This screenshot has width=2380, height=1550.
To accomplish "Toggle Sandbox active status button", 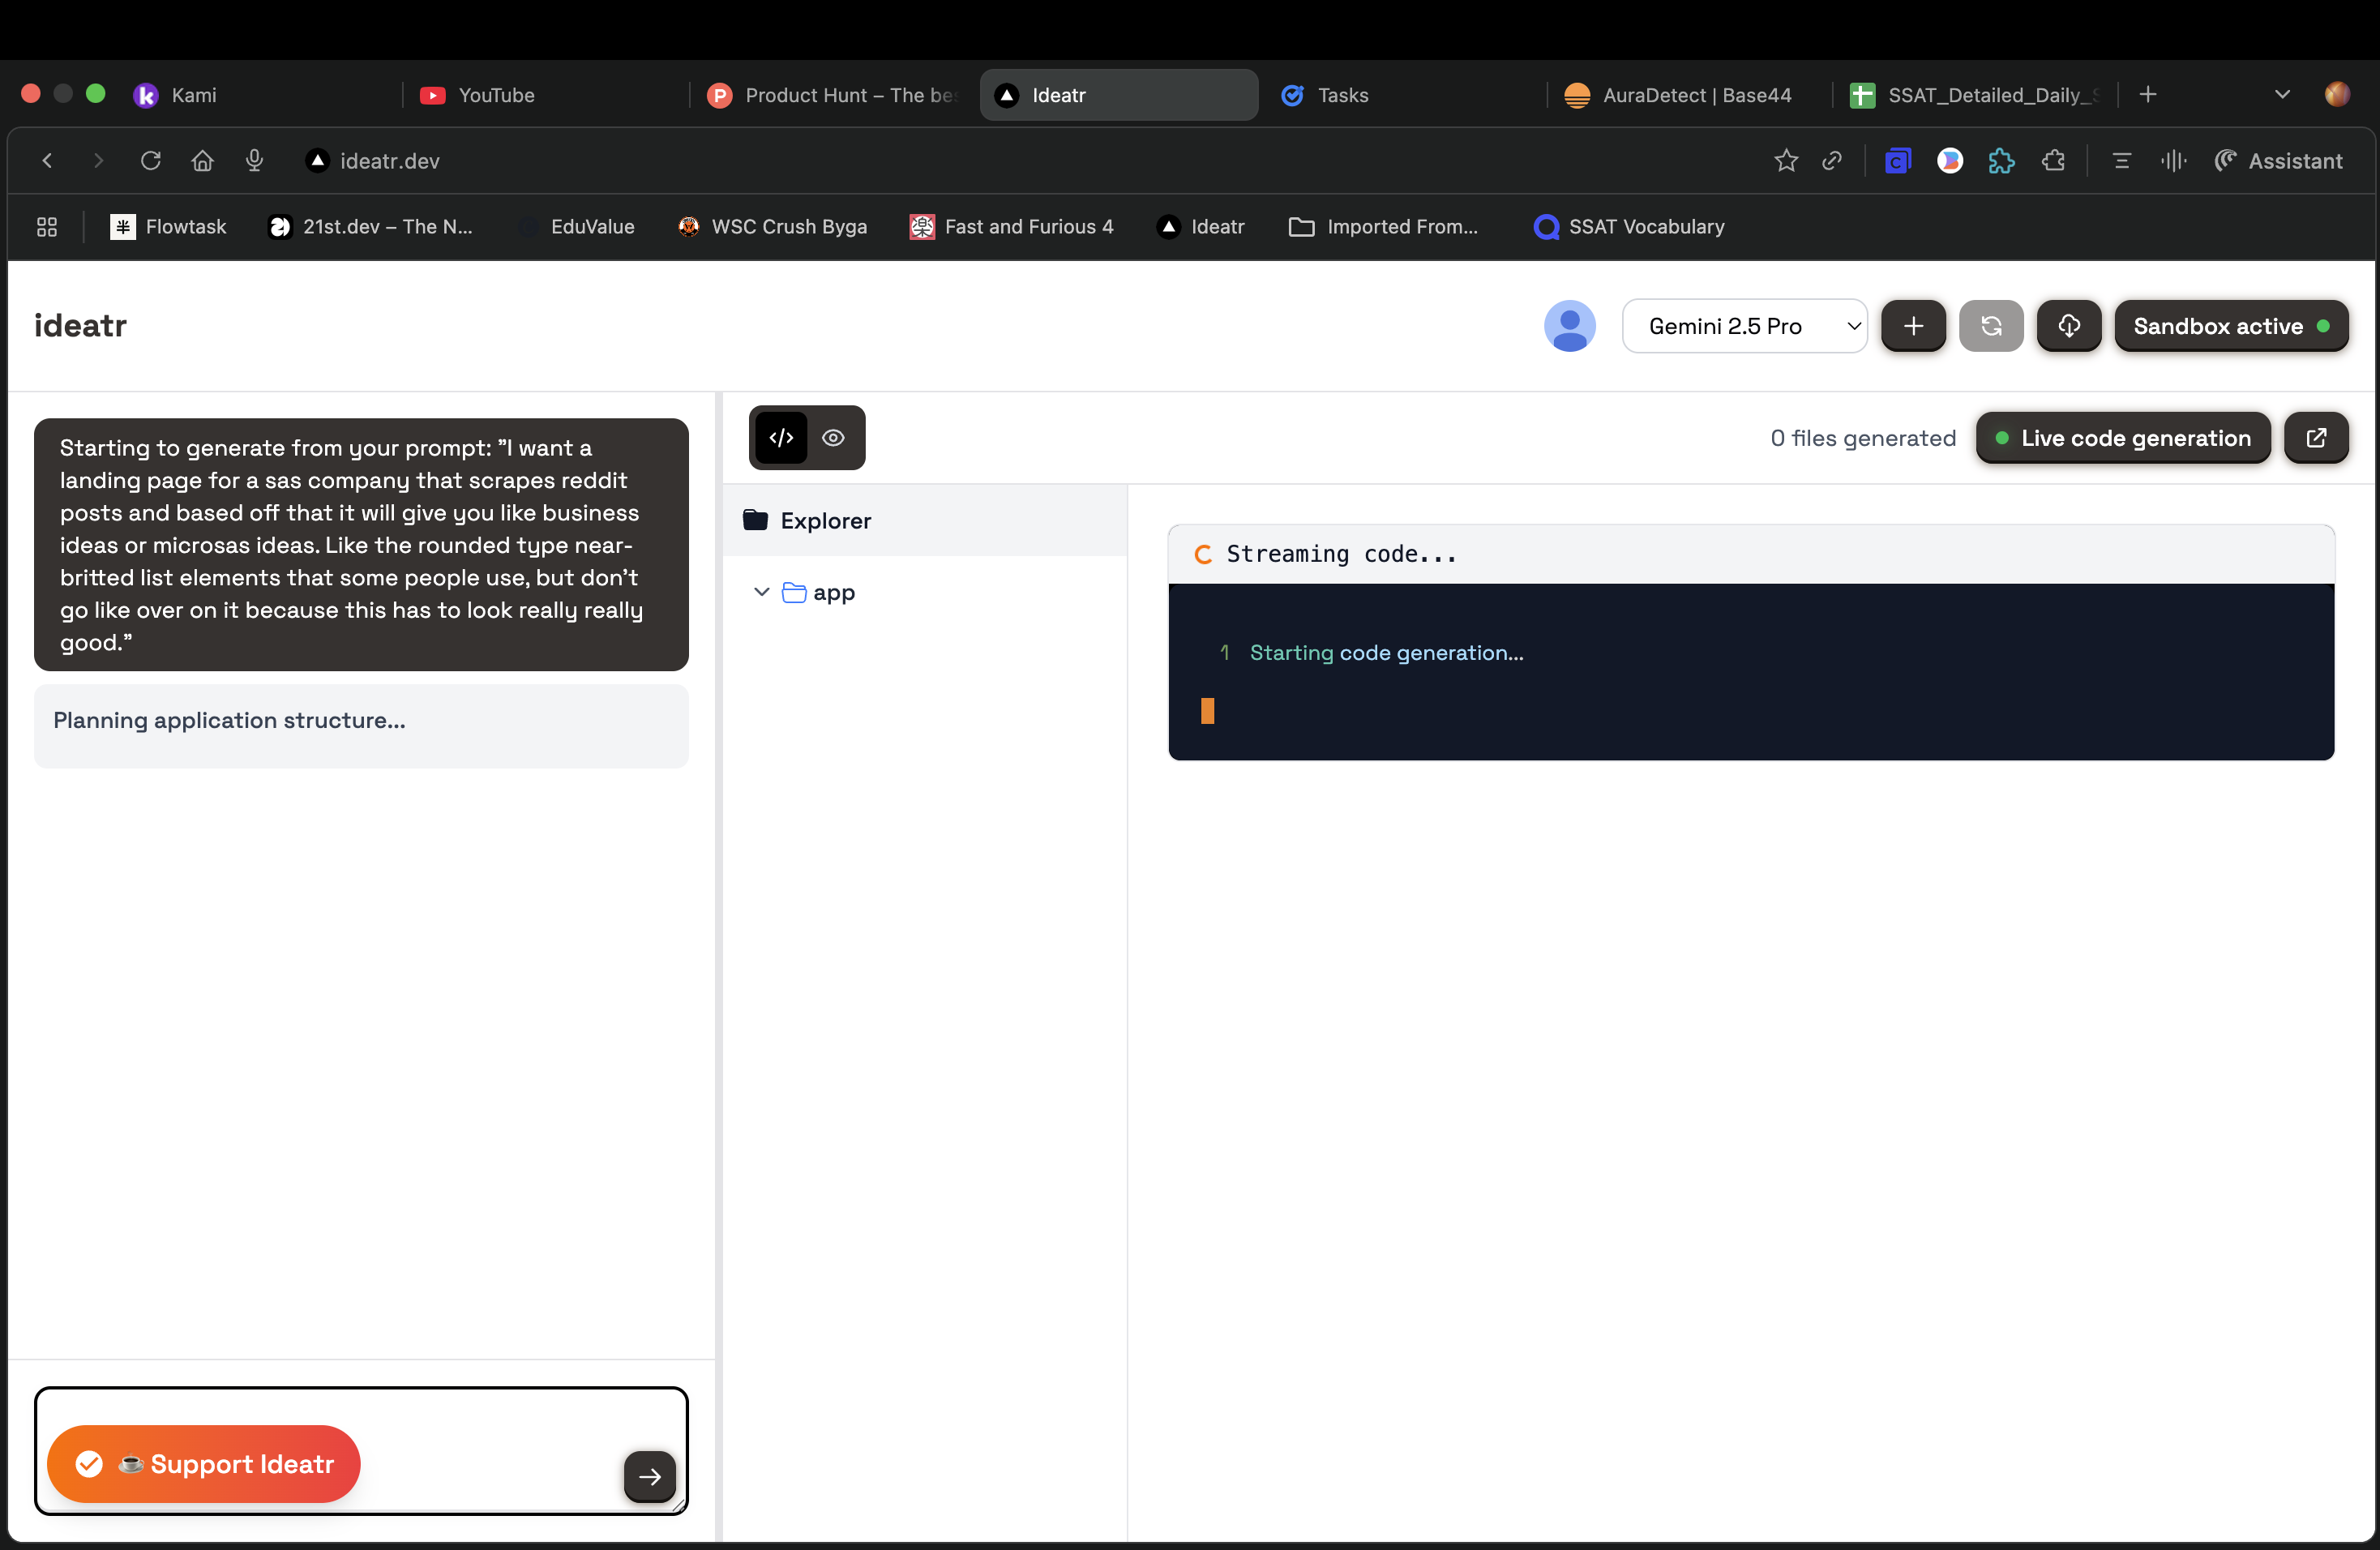I will 2230,326.
